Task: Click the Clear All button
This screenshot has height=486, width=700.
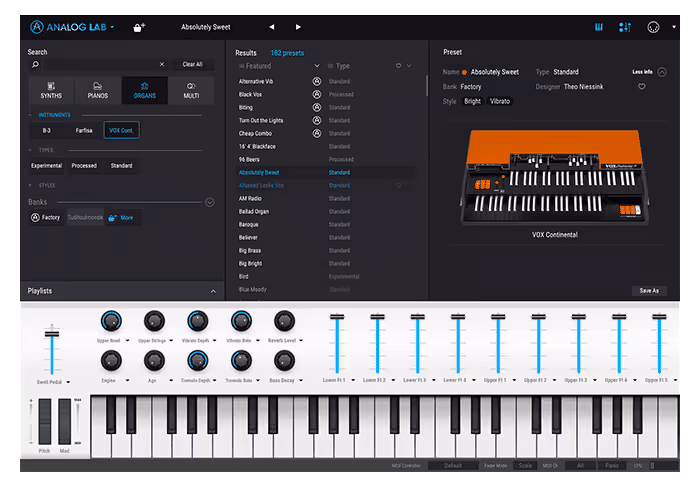Action: tap(192, 64)
